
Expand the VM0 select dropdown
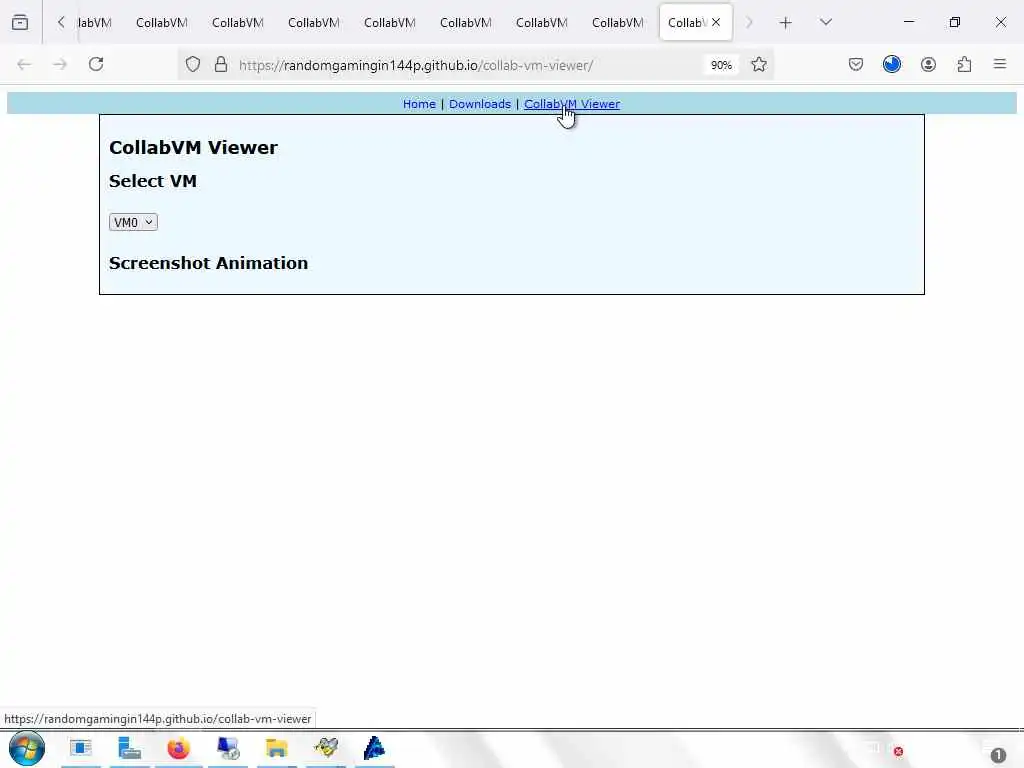click(133, 223)
